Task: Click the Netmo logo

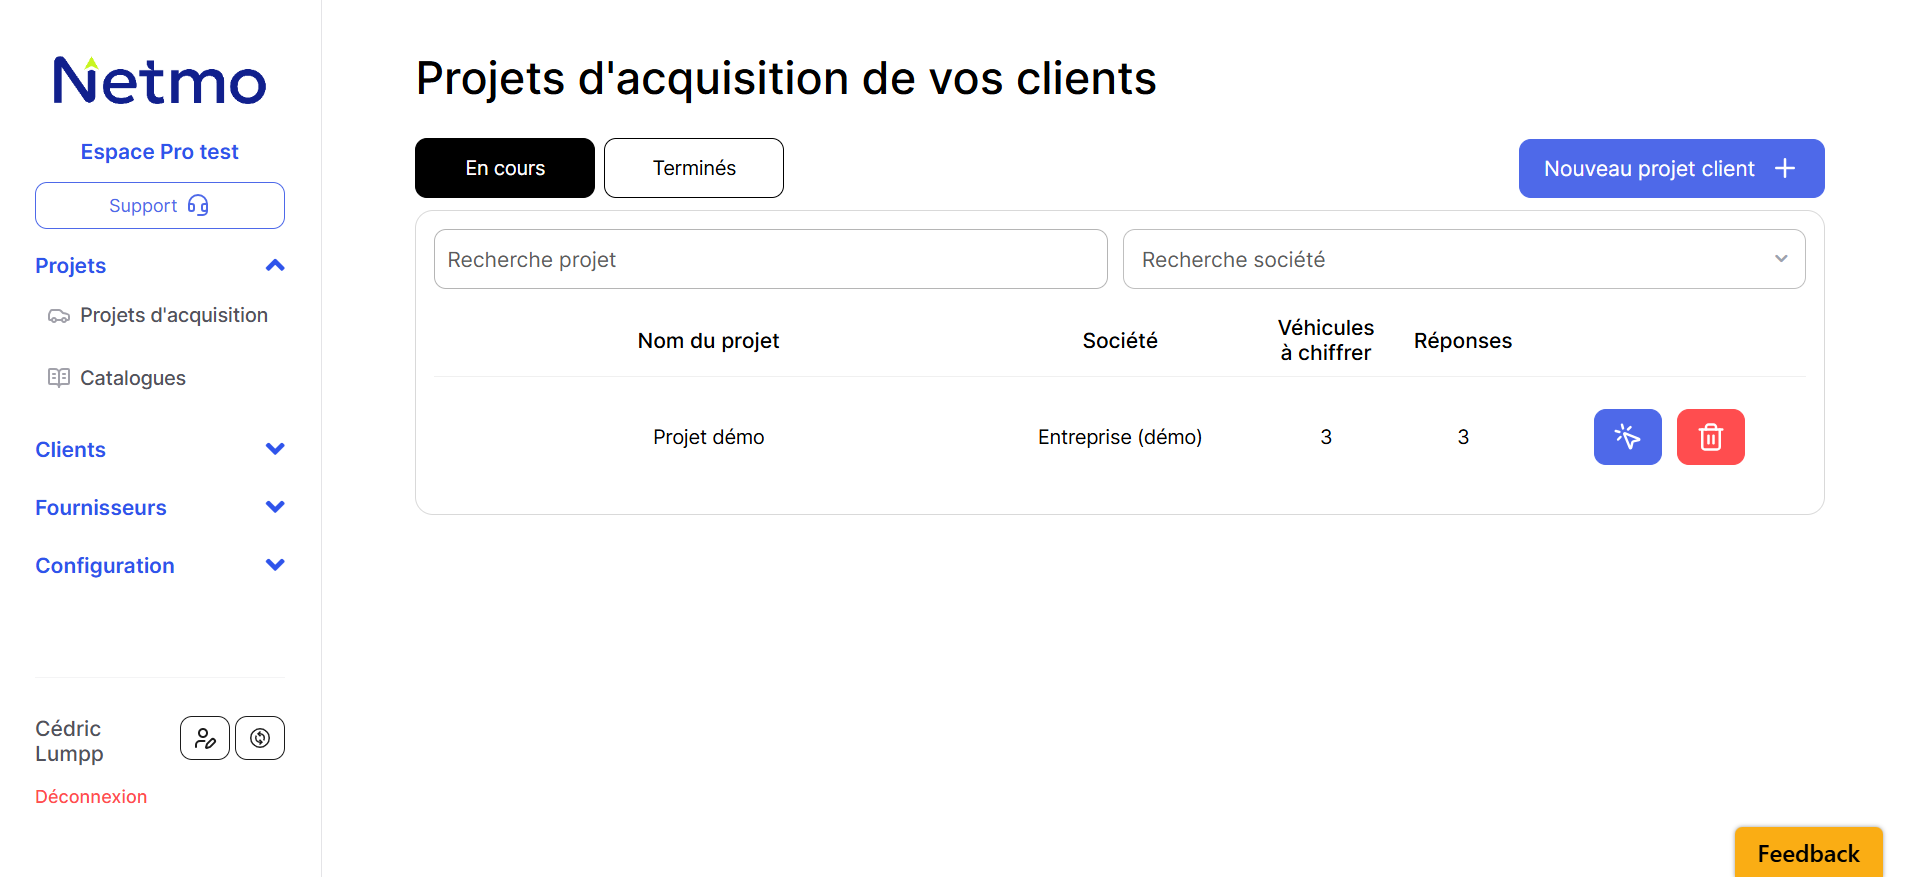Action: (x=160, y=81)
